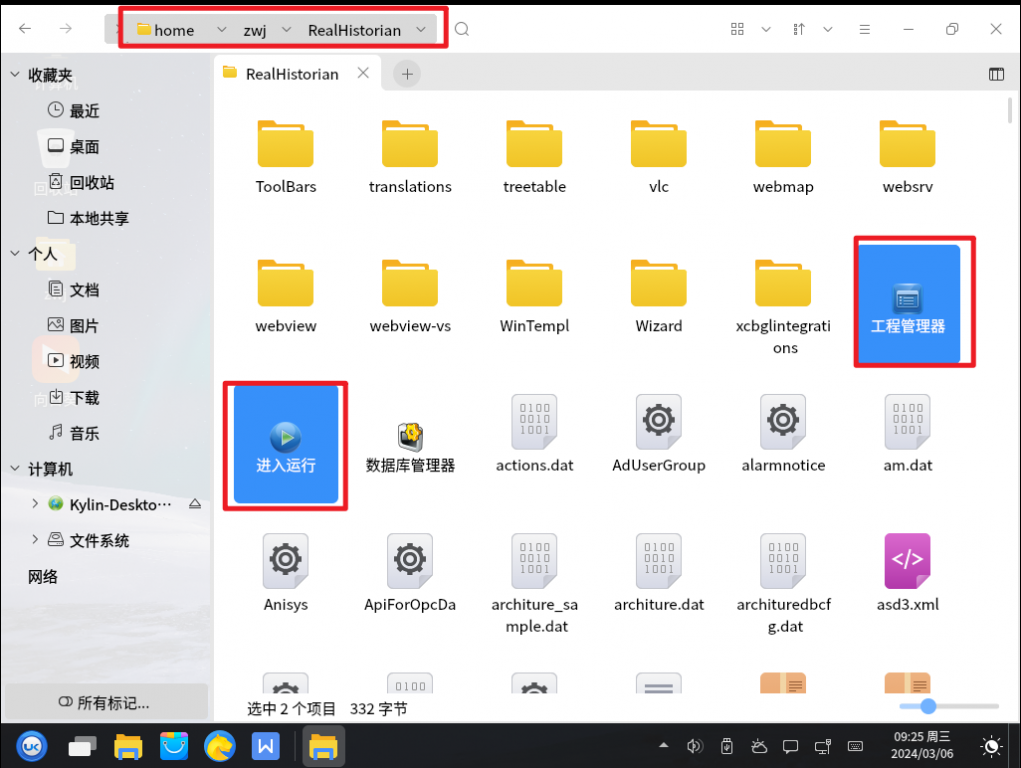Open the webmap folder
The image size is (1021, 768).
(783, 156)
